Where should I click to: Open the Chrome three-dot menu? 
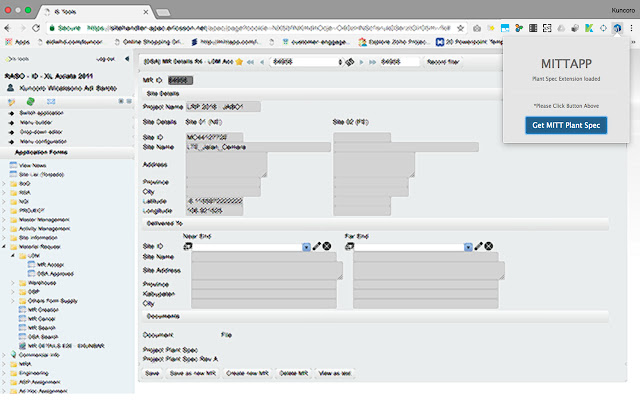pos(631,28)
